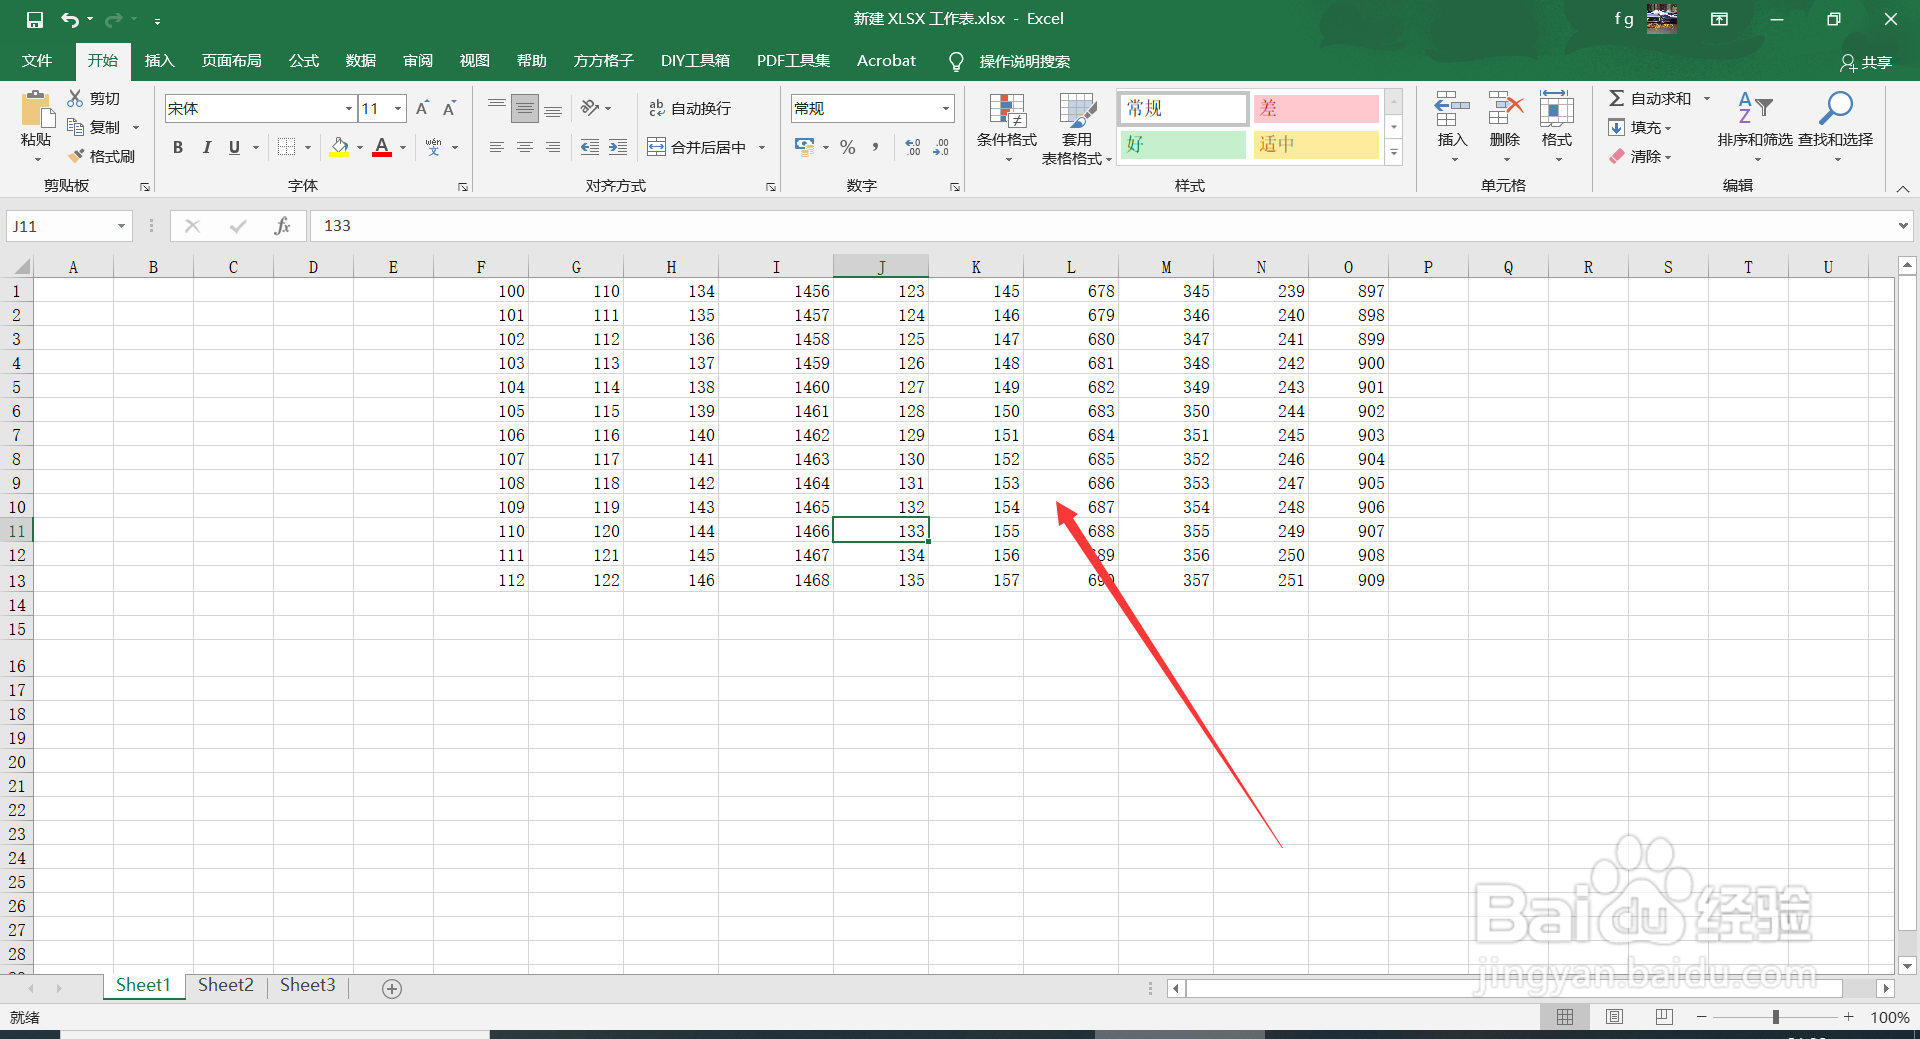Click the Delete Cells icon
The height and width of the screenshot is (1039, 1920).
1505,108
